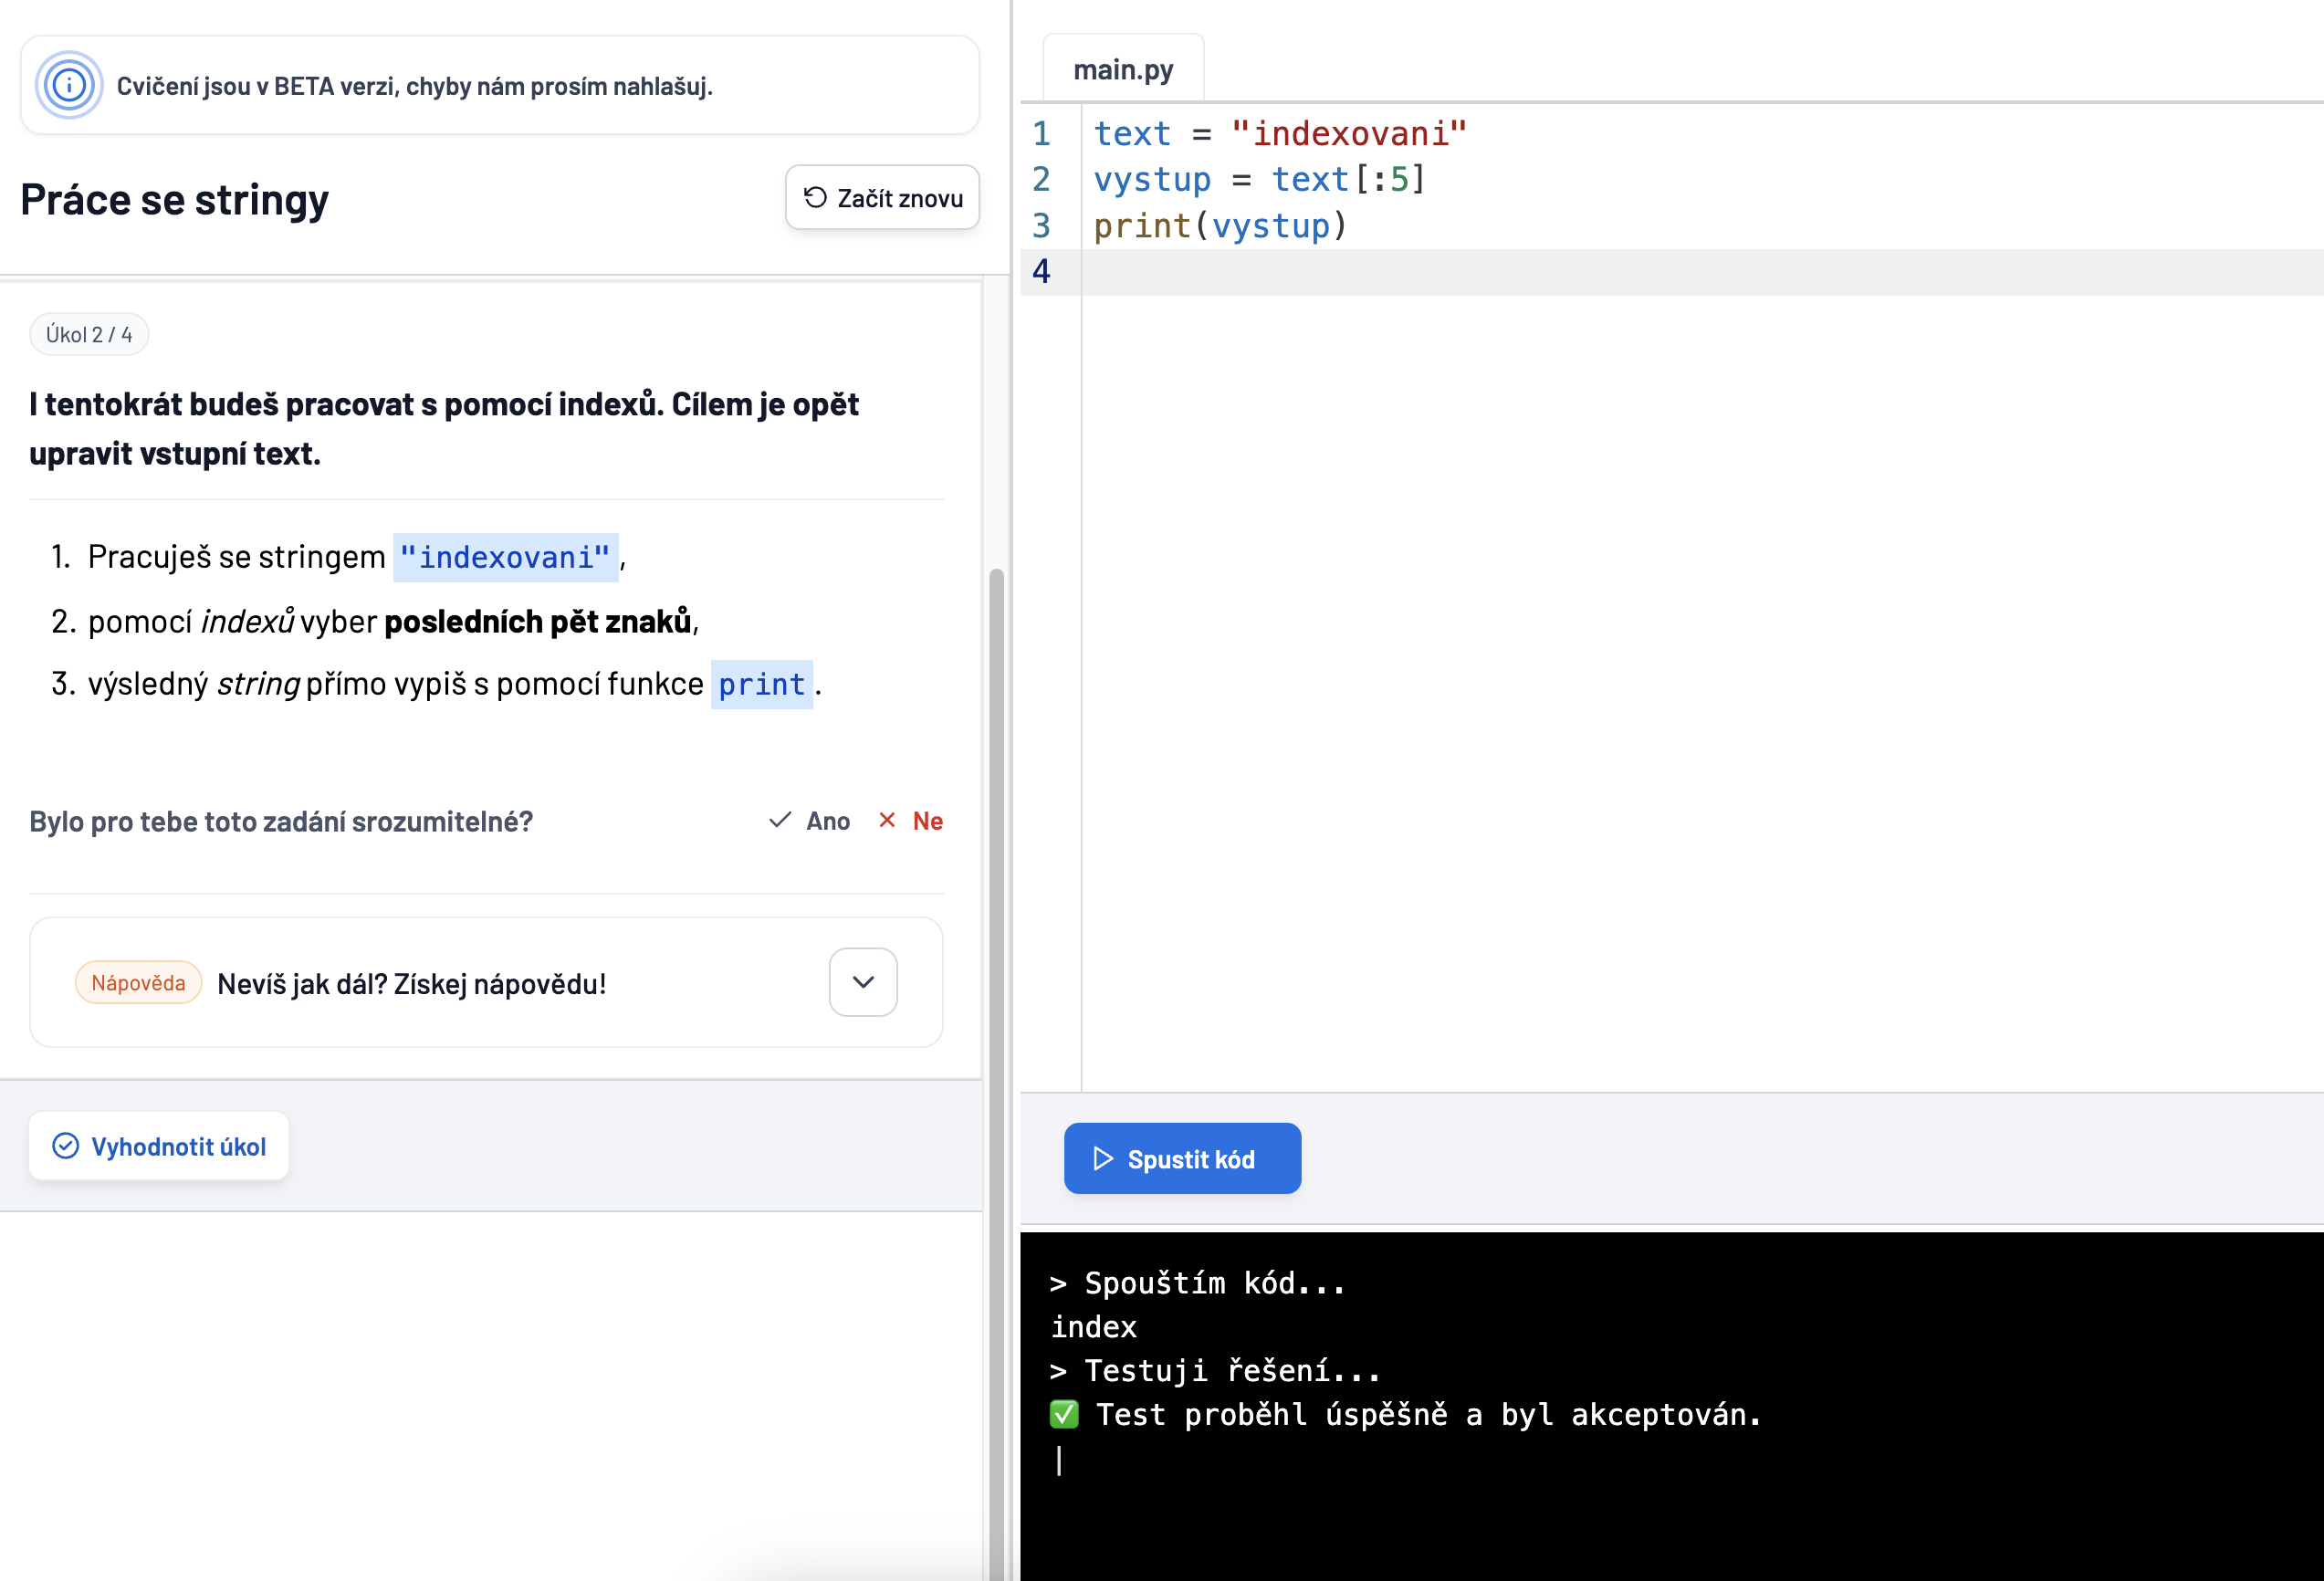Click the Úkol 2 / 4 task indicator
Screen dimensions: 2324x1581
[x=89, y=334]
